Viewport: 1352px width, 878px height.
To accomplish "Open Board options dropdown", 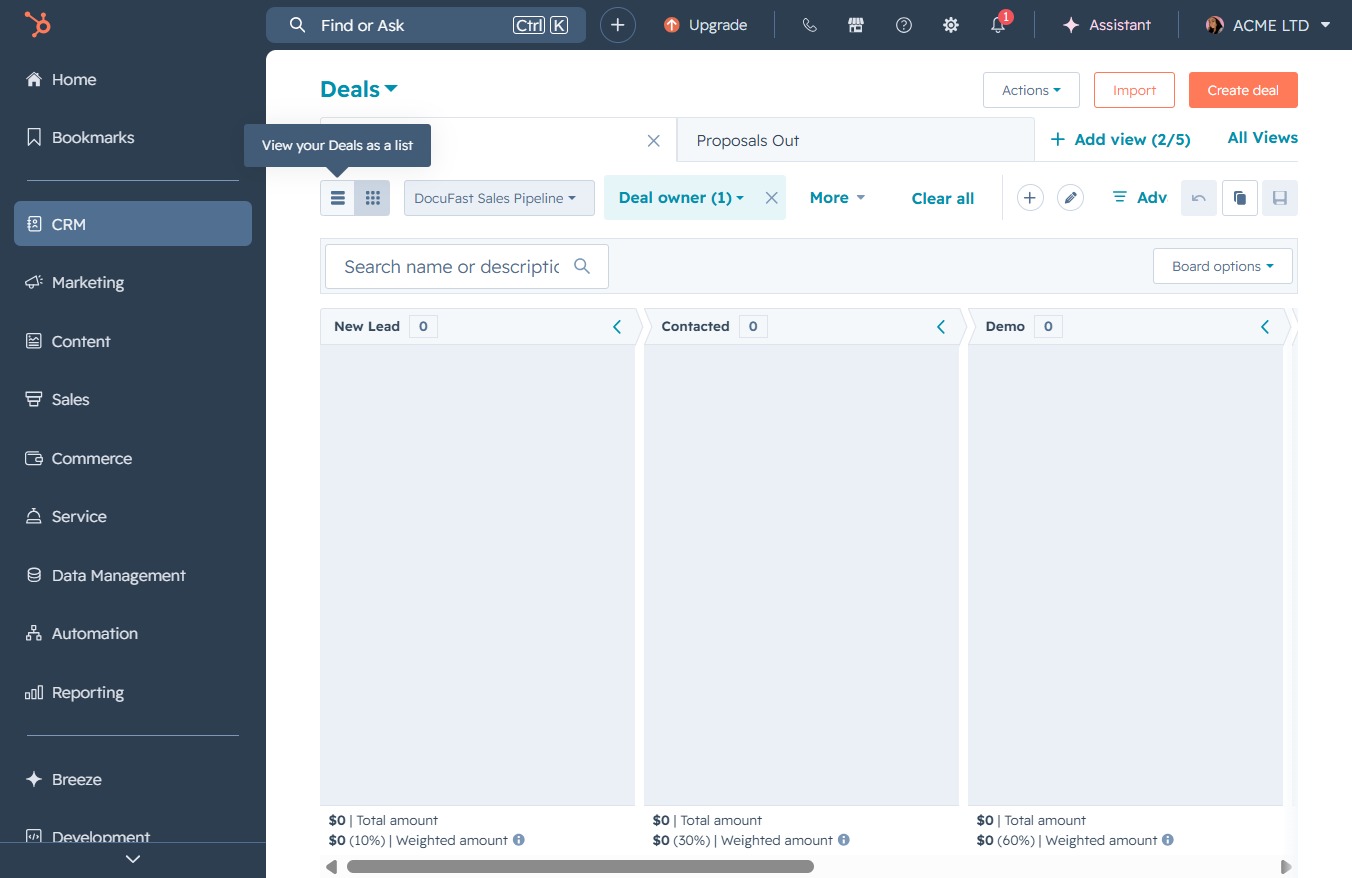I will tap(1223, 266).
